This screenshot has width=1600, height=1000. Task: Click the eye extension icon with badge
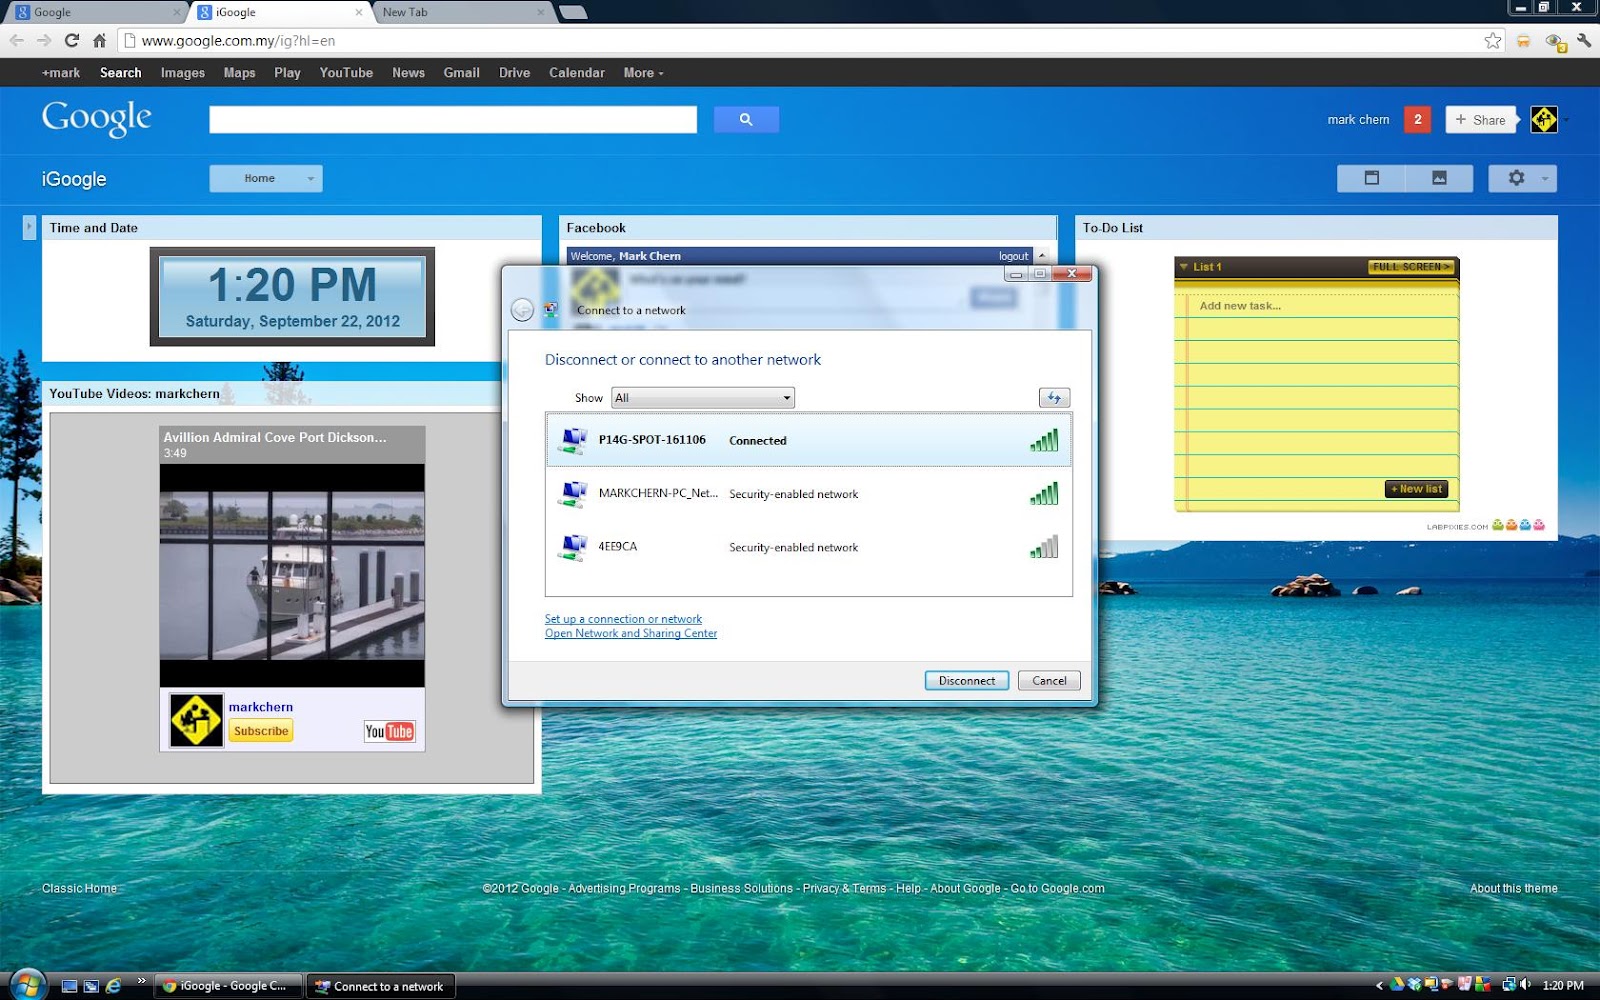tap(1554, 42)
